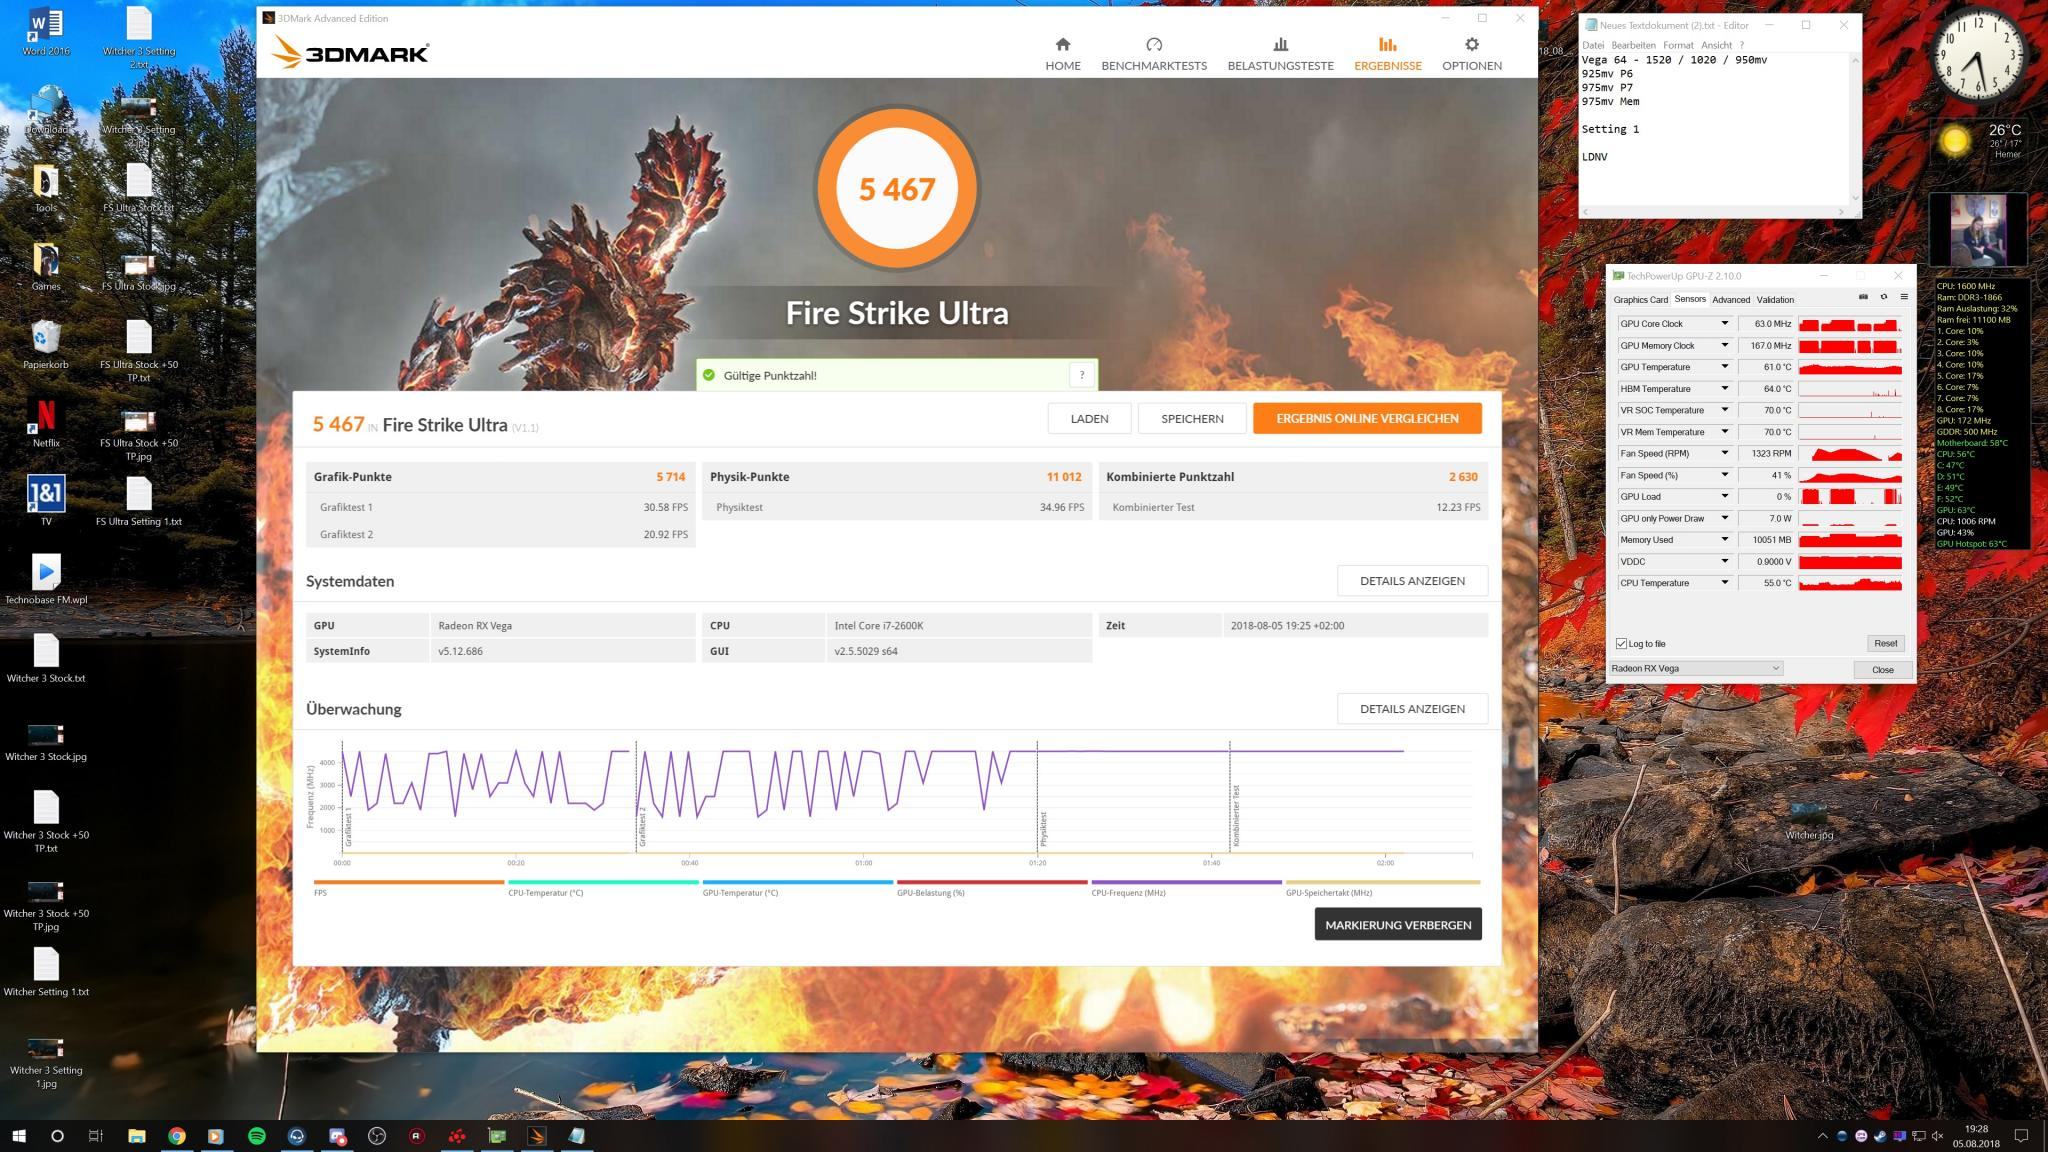Select the Tools folder on desktop
2048x1152 pixels.
click(46, 189)
